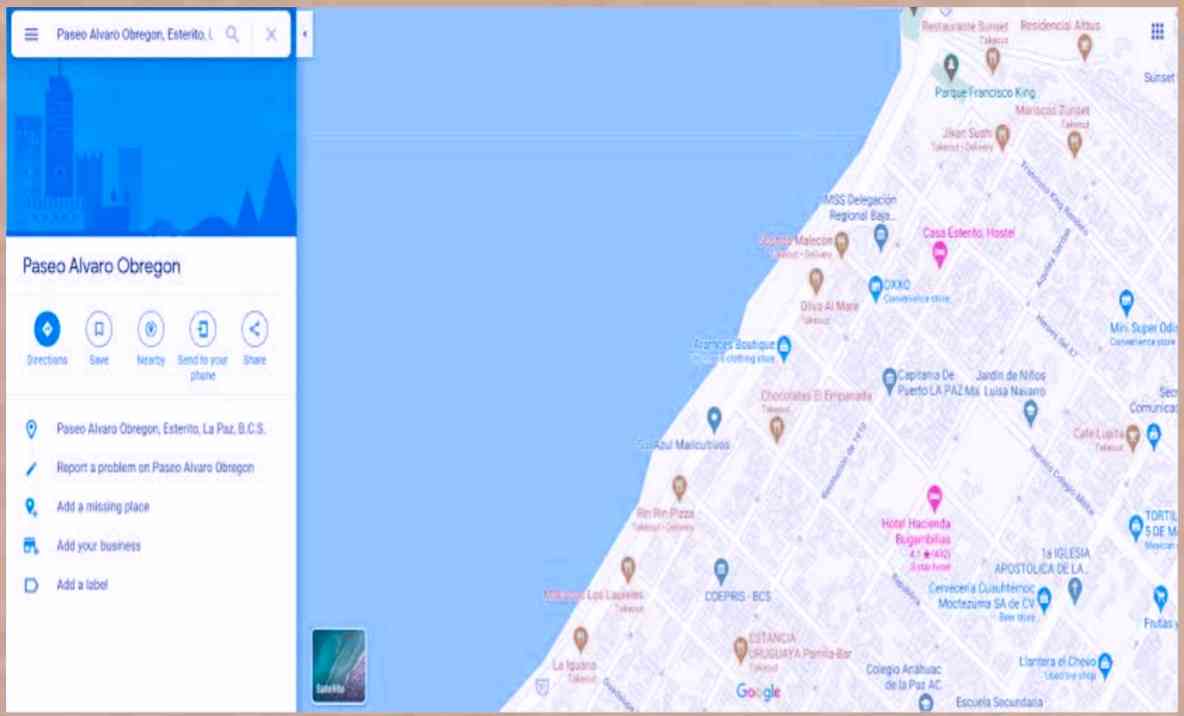Clear the search with the X icon

pyautogui.click(x=271, y=34)
